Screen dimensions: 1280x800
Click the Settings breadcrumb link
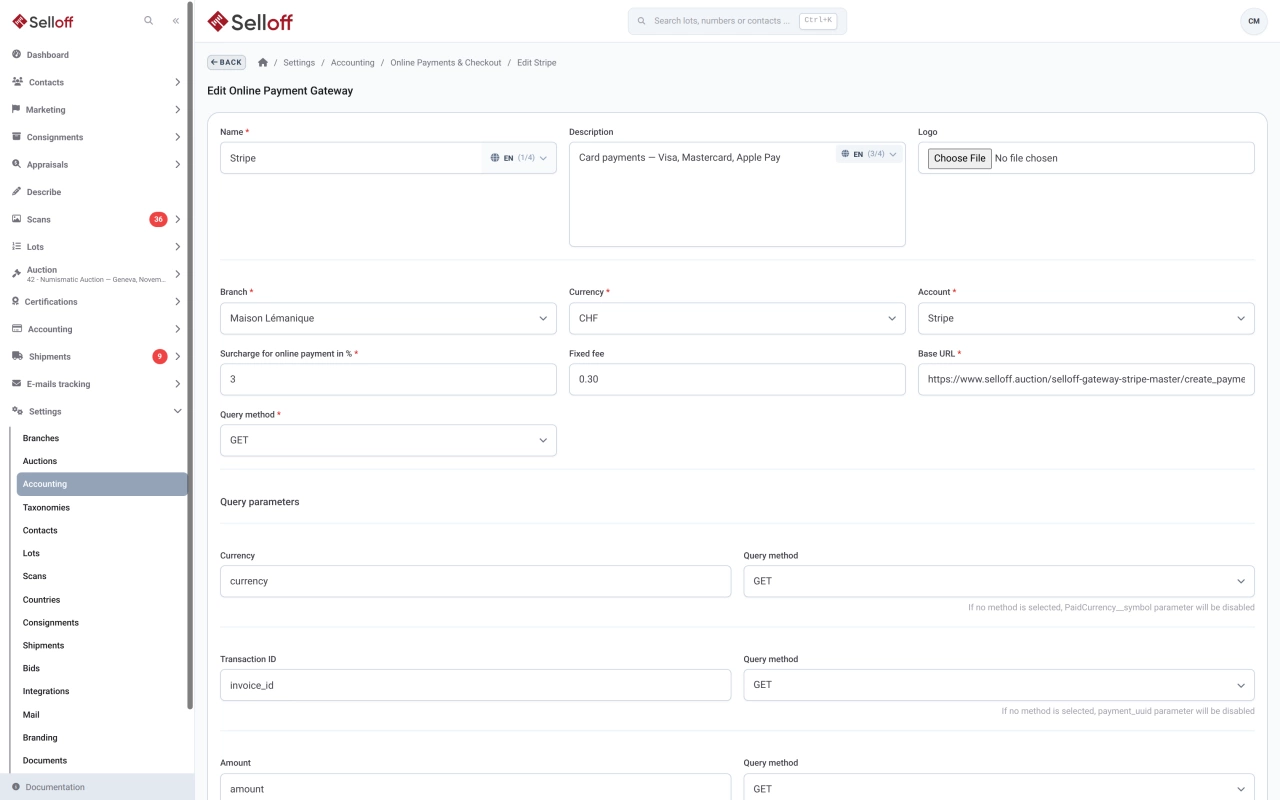(299, 62)
